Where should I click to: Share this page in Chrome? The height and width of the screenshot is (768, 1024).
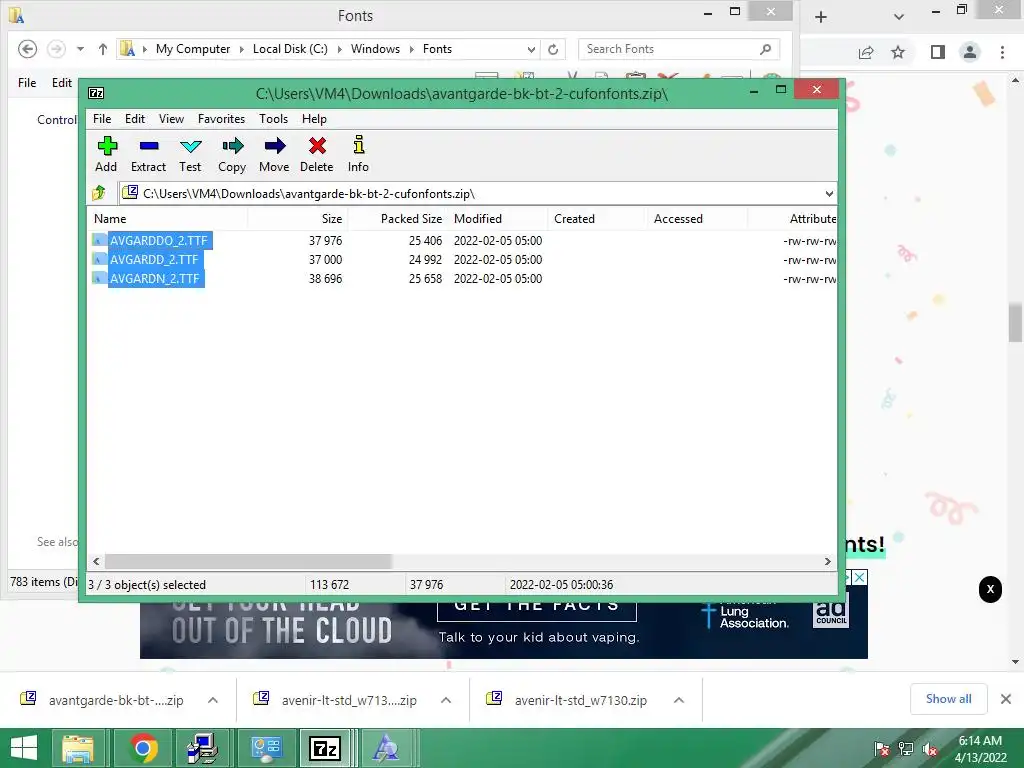pos(866,52)
